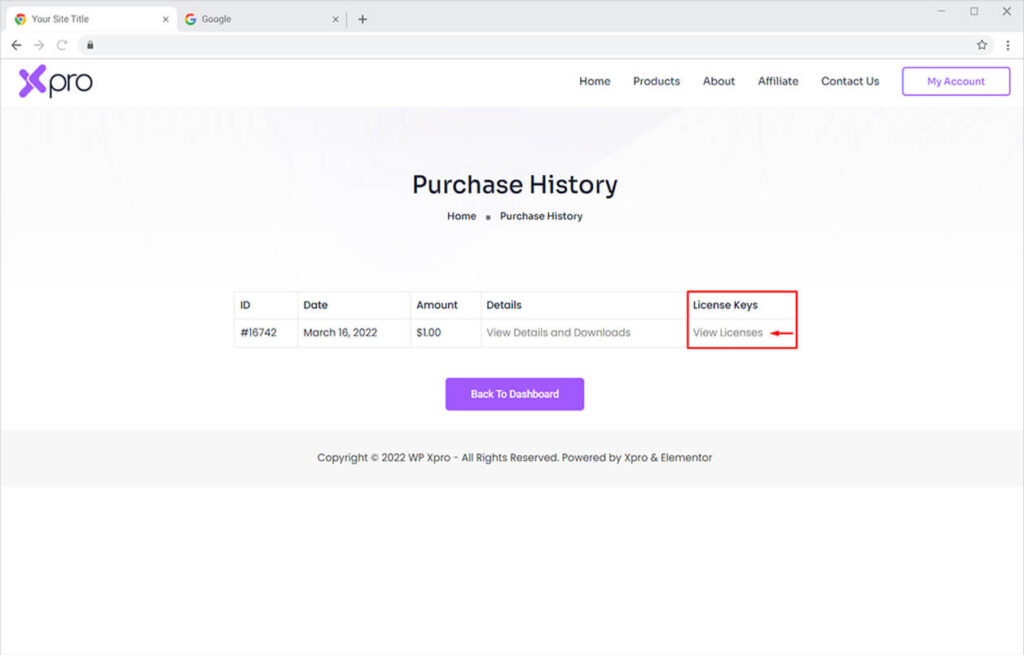Image resolution: width=1024 pixels, height=655 pixels.
Task: Open the Chrome three-dot menu
Action: [1008, 45]
